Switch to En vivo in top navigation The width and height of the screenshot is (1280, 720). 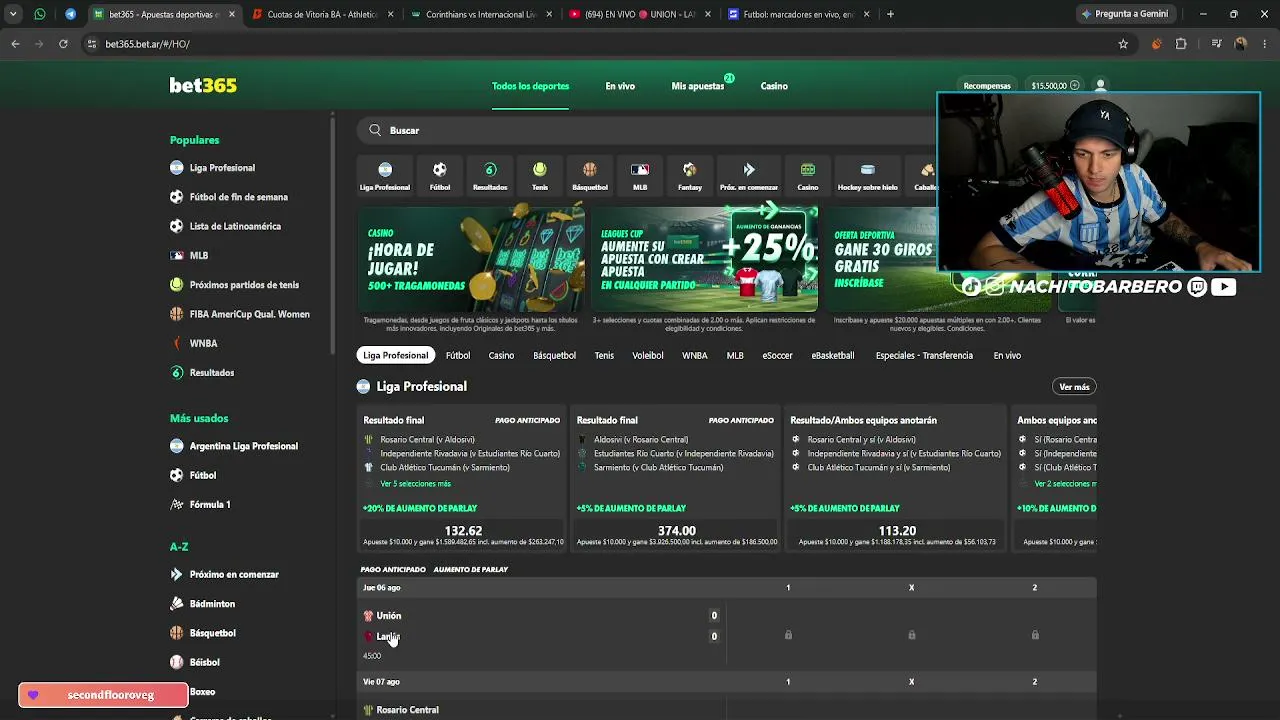click(620, 86)
